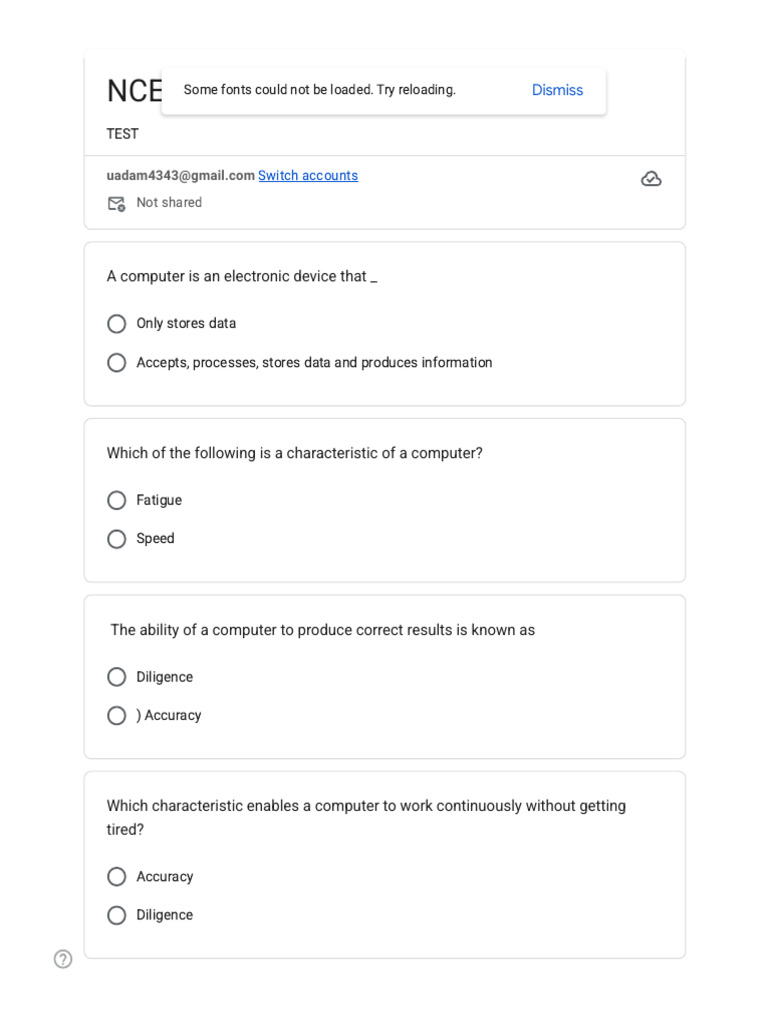This screenshot has height=1024, width=768.
Task: Click the Not shared email icon
Action: (116, 204)
